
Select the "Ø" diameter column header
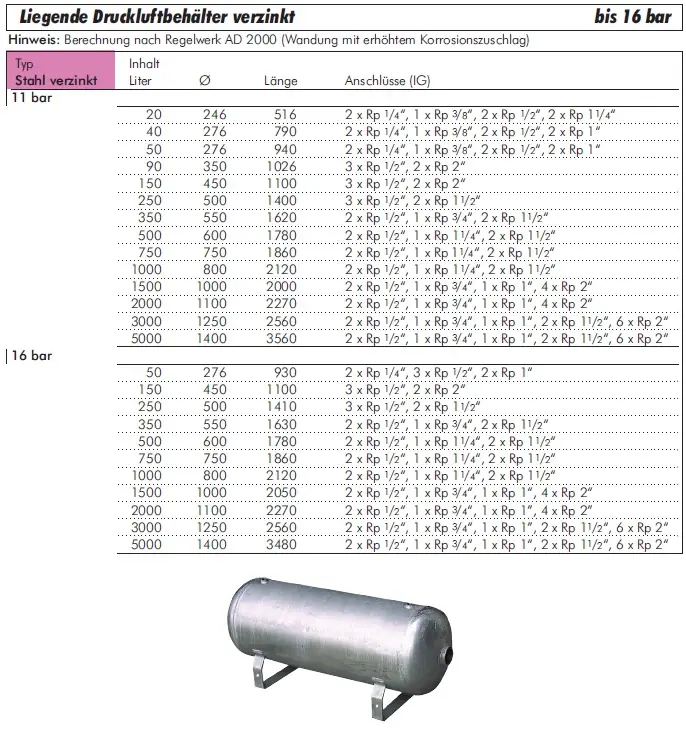click(204, 81)
